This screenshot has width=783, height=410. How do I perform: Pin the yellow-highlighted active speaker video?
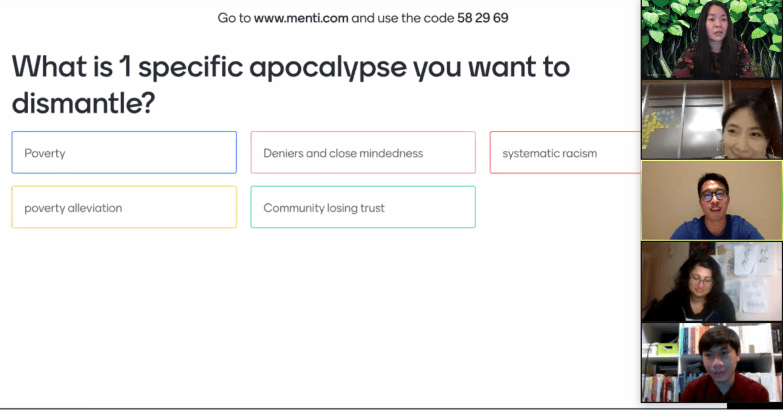711,200
